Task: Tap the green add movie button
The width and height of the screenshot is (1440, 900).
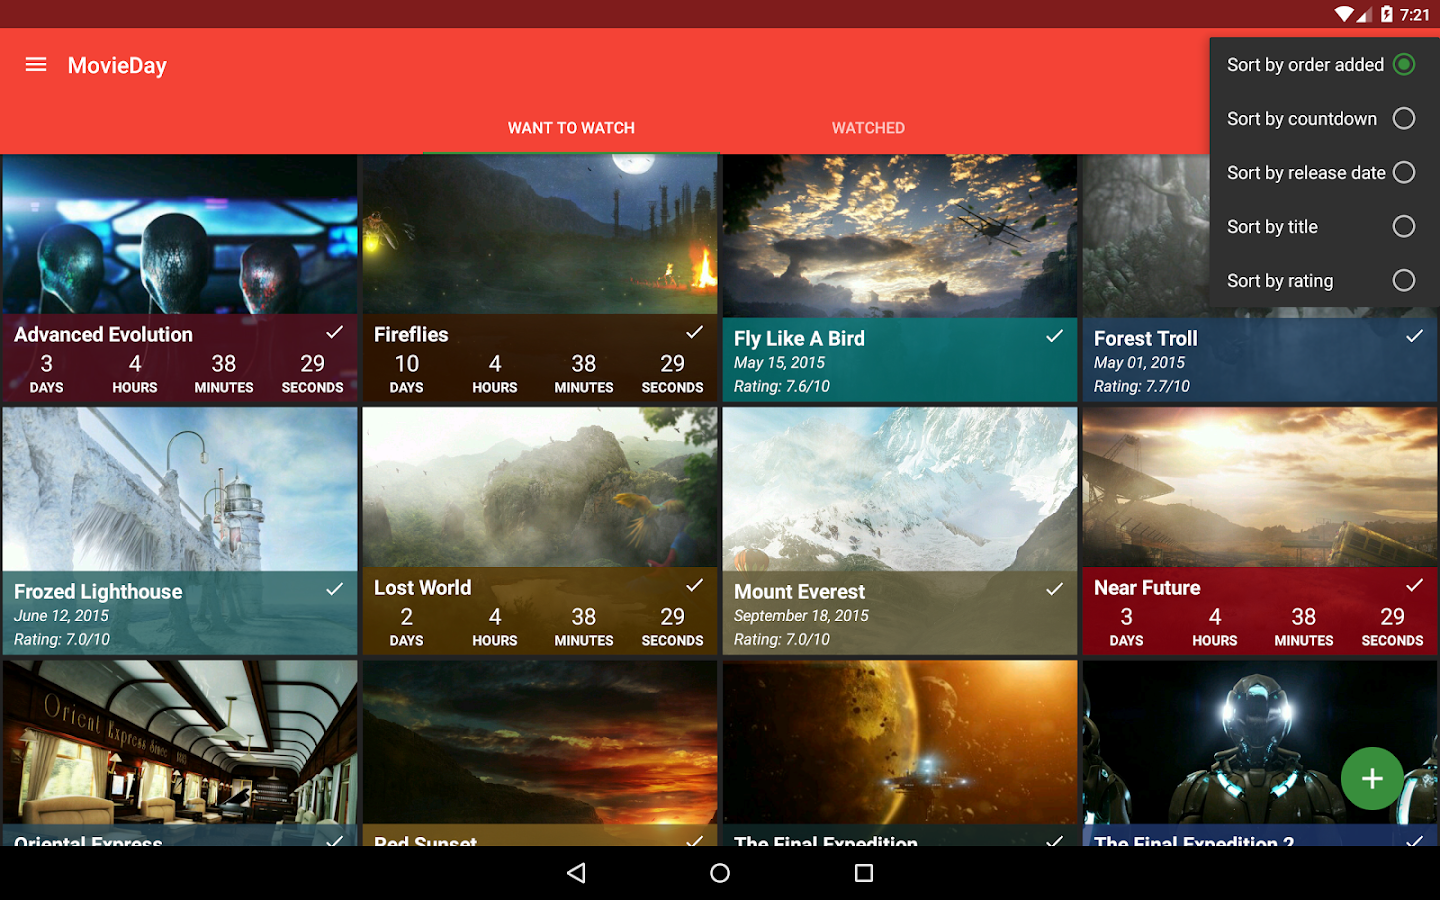Action: (x=1372, y=778)
